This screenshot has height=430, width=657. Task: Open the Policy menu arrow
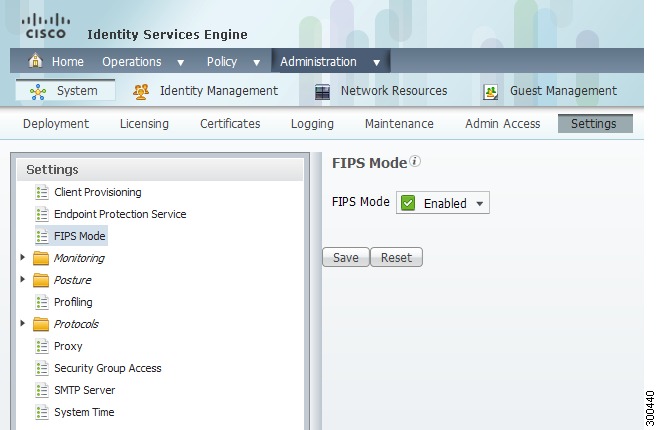tap(256, 63)
